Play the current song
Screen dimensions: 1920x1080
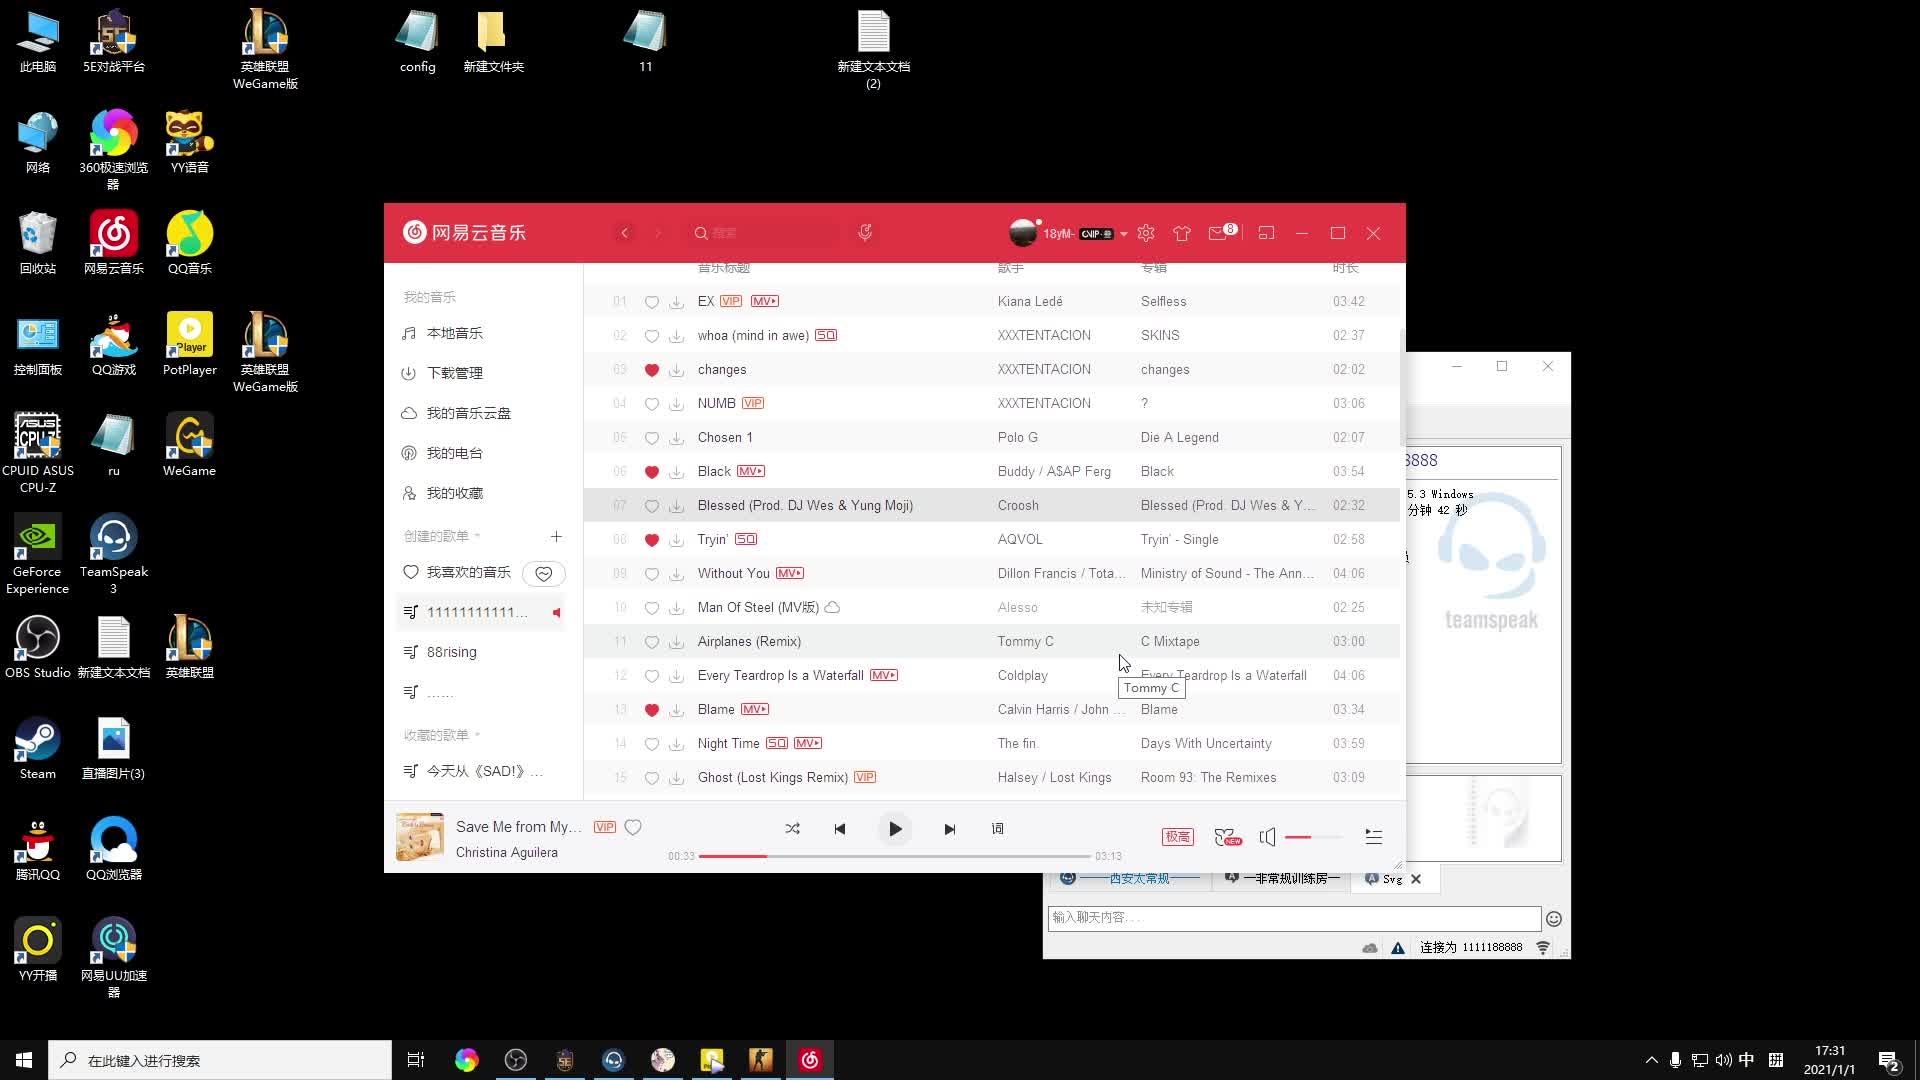[x=895, y=829]
